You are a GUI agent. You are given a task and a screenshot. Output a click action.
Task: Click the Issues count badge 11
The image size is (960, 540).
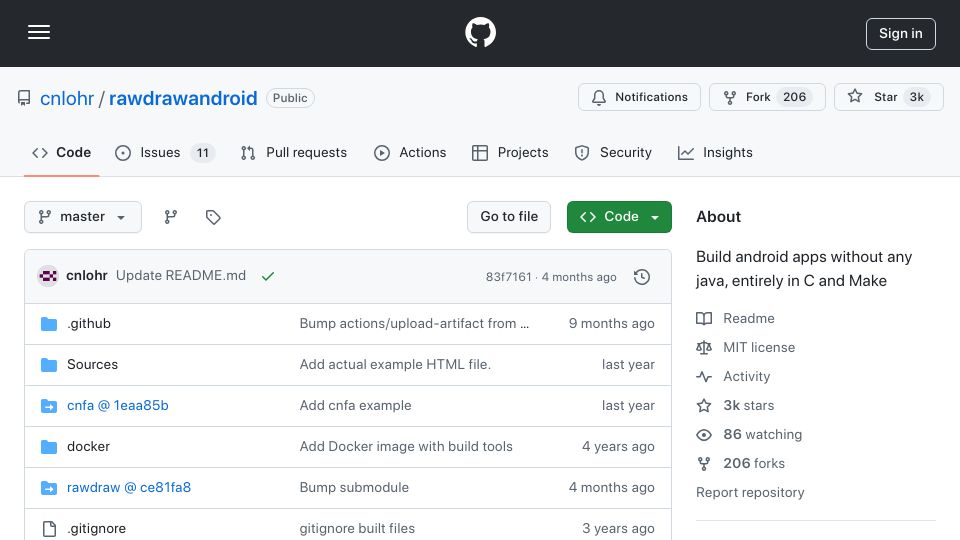pos(203,152)
